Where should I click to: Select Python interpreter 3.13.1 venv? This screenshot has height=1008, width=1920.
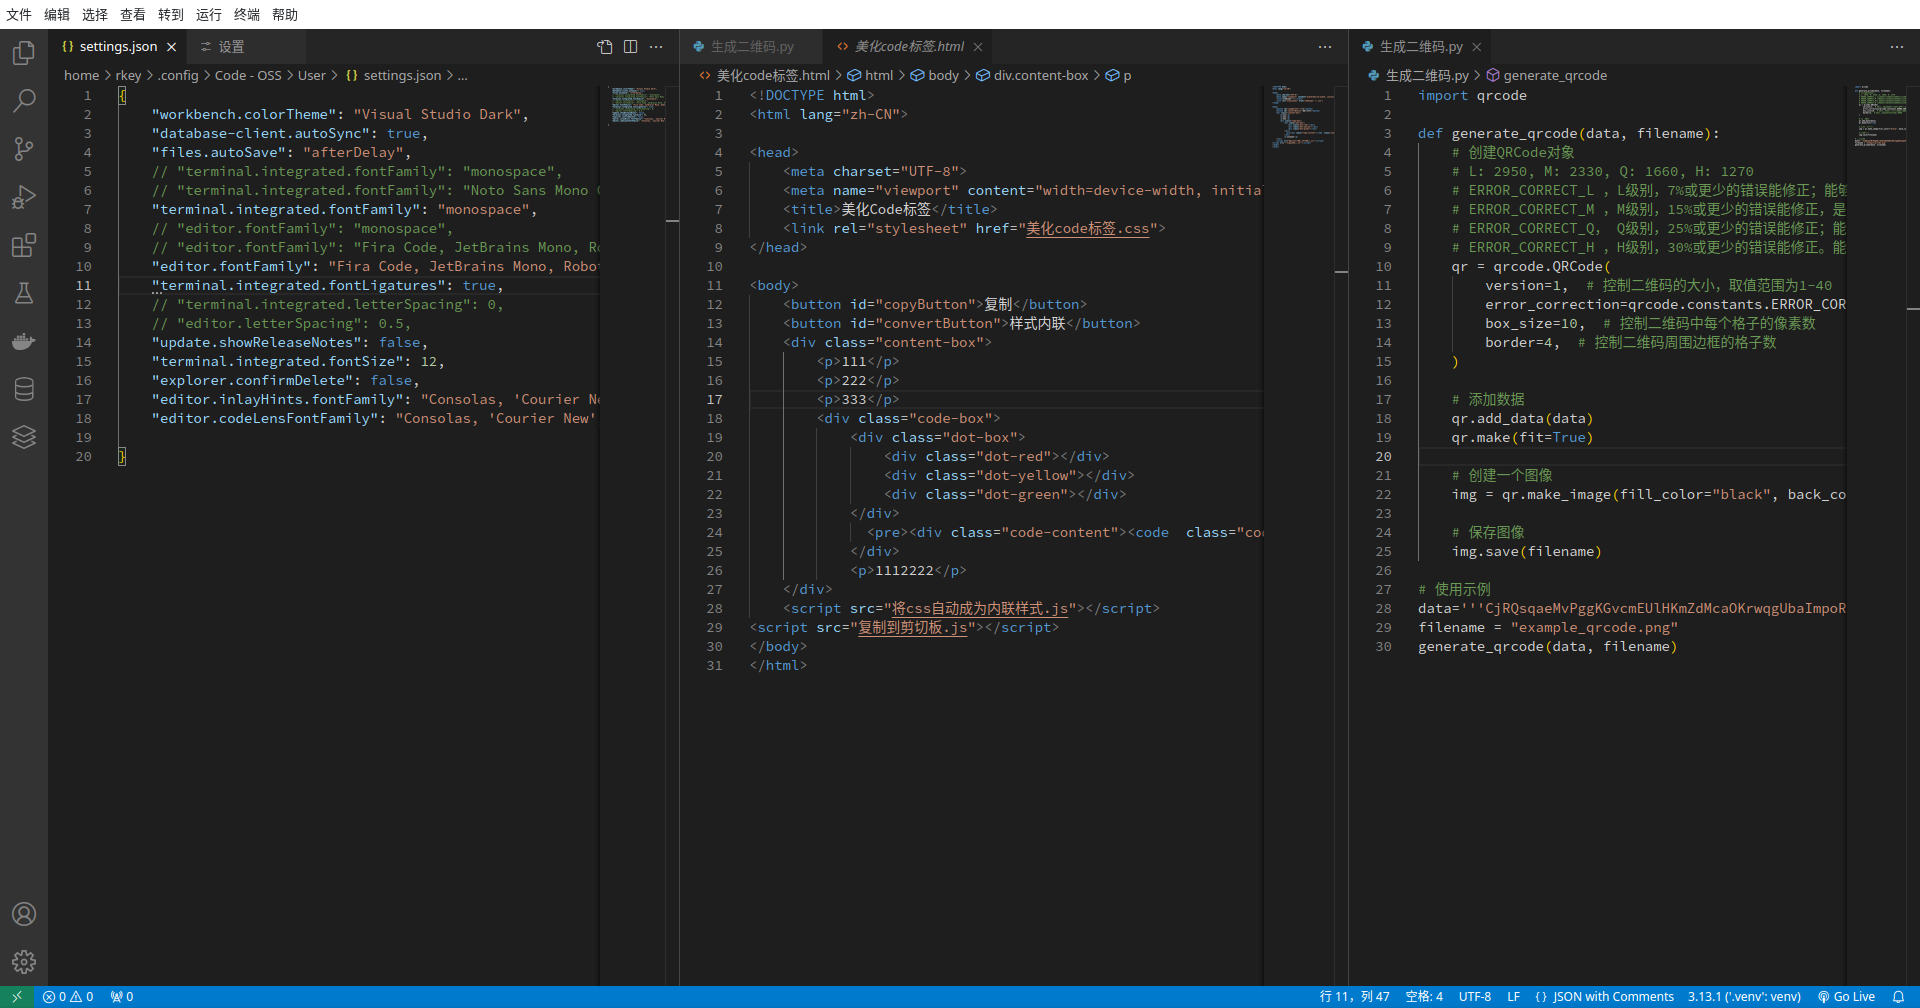(1744, 997)
